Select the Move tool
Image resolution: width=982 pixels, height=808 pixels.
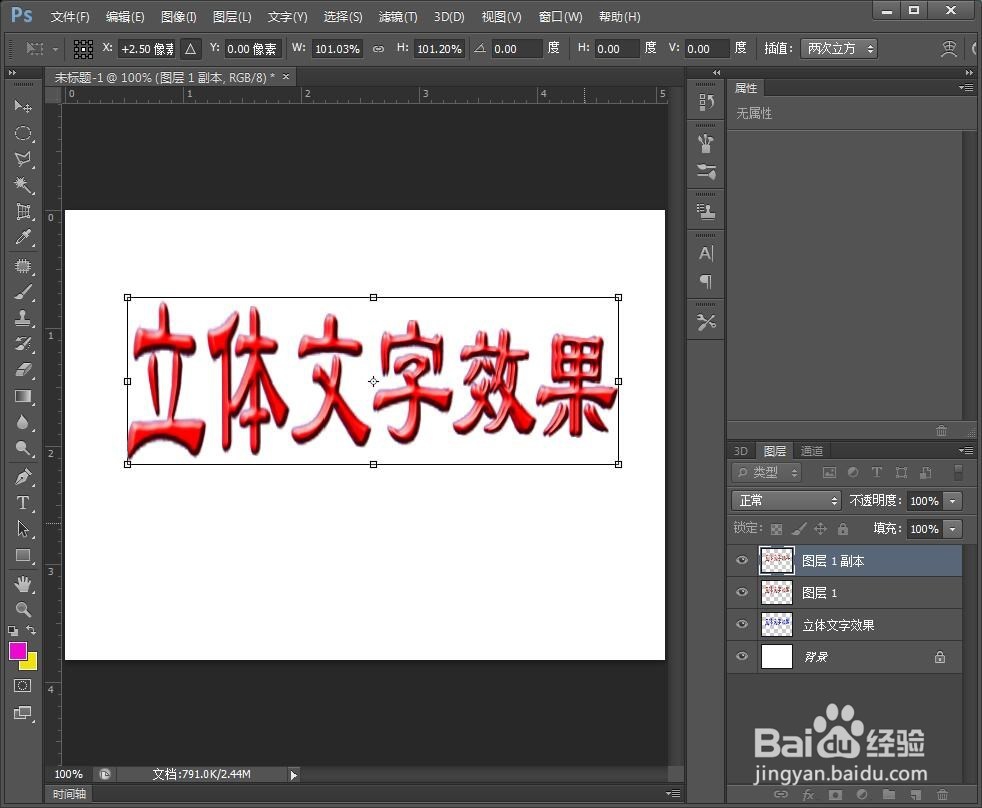(x=24, y=107)
